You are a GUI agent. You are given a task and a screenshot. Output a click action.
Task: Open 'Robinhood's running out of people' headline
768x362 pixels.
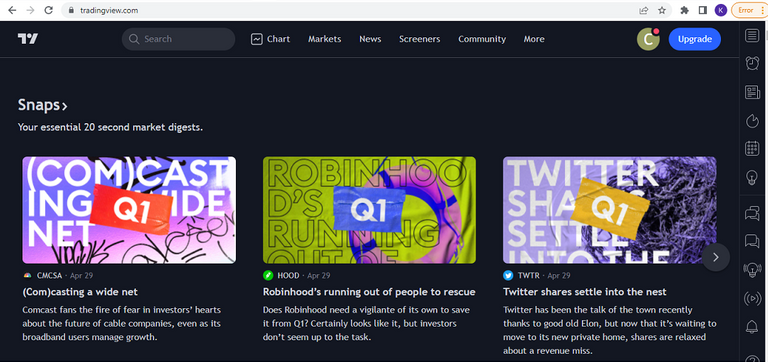coord(369,292)
